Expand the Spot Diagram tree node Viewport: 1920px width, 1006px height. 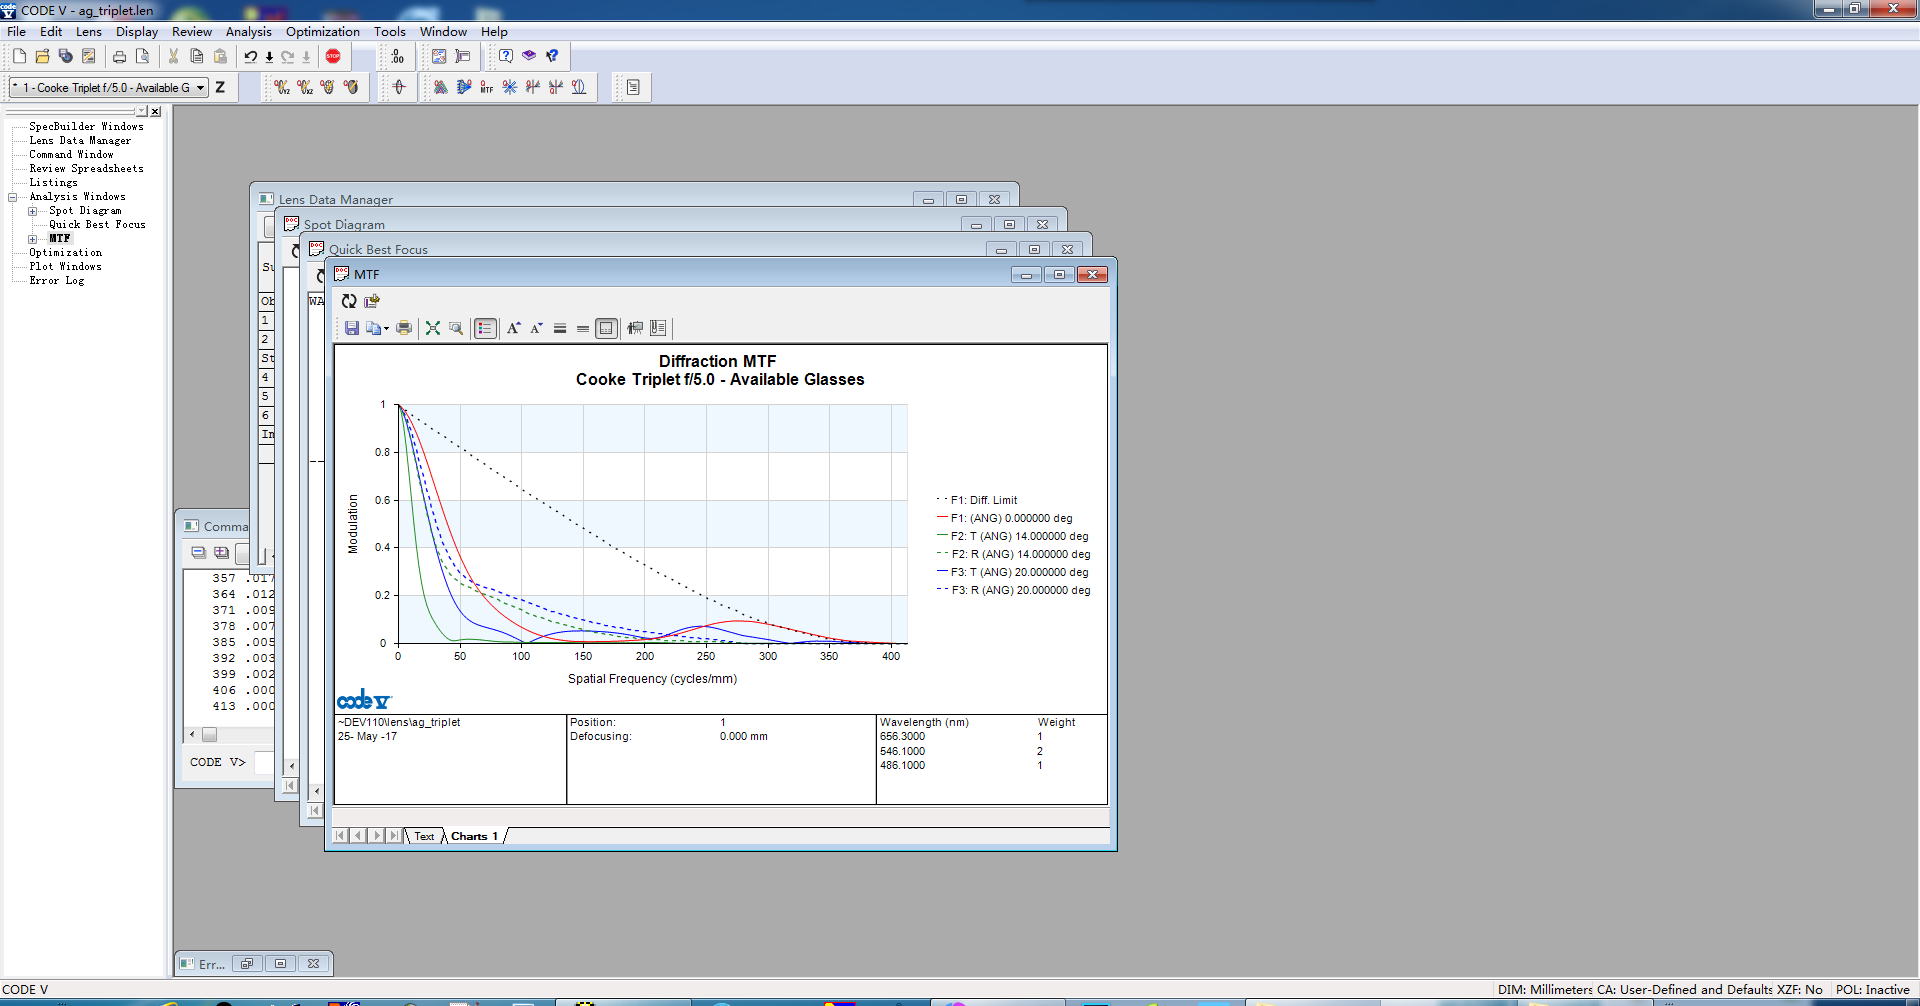point(33,211)
